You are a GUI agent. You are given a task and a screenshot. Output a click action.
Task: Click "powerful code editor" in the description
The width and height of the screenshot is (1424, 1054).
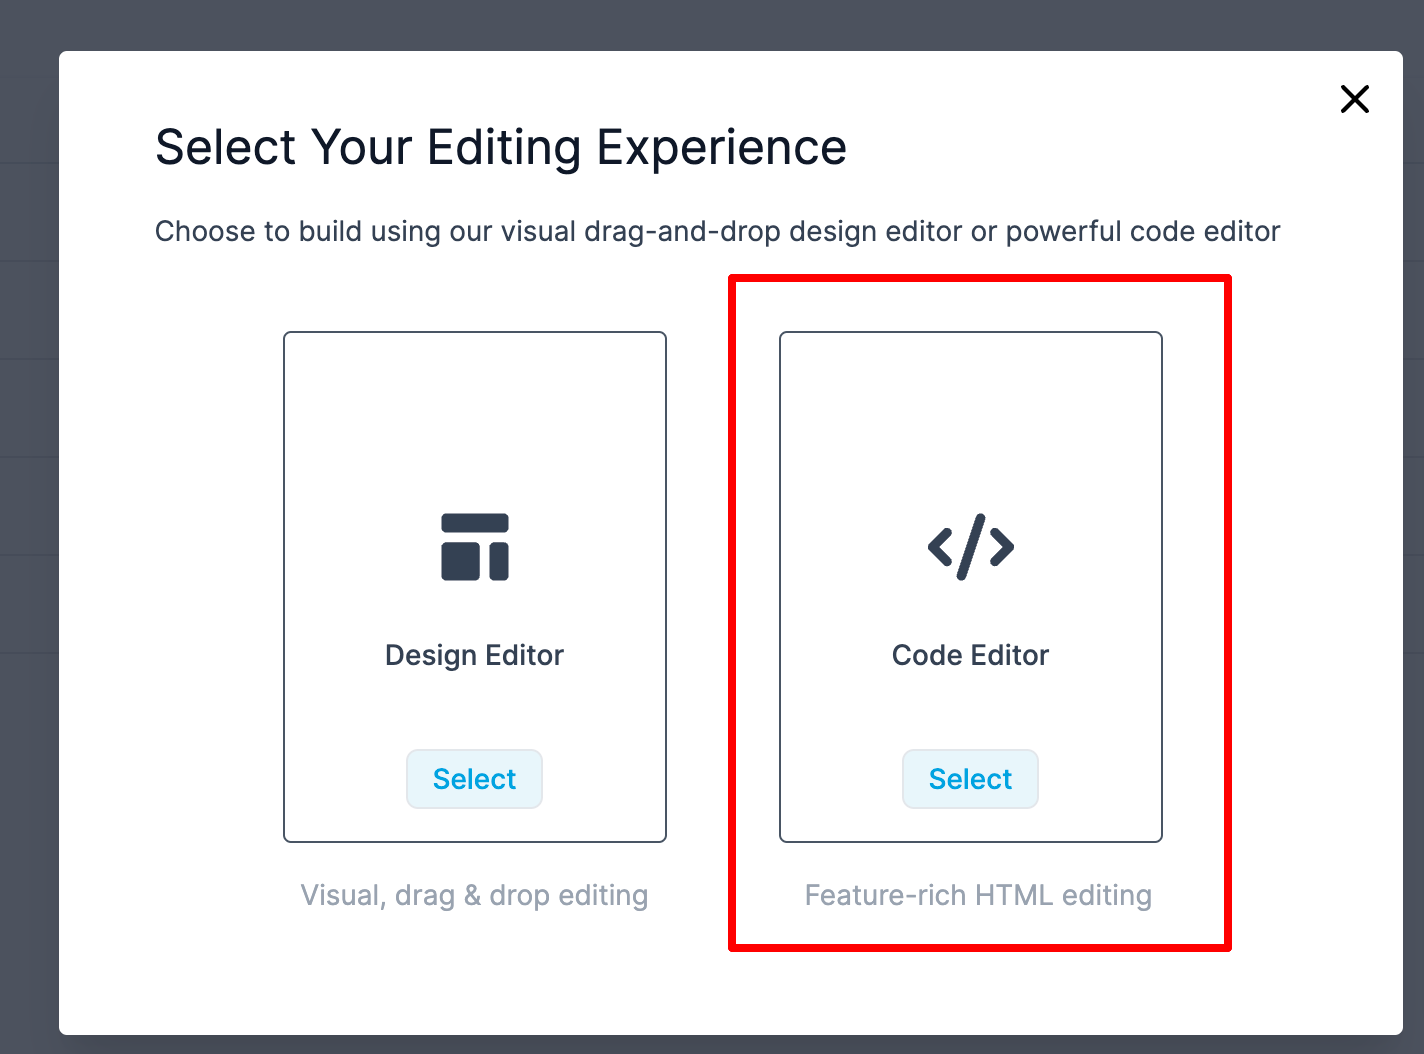(1142, 231)
